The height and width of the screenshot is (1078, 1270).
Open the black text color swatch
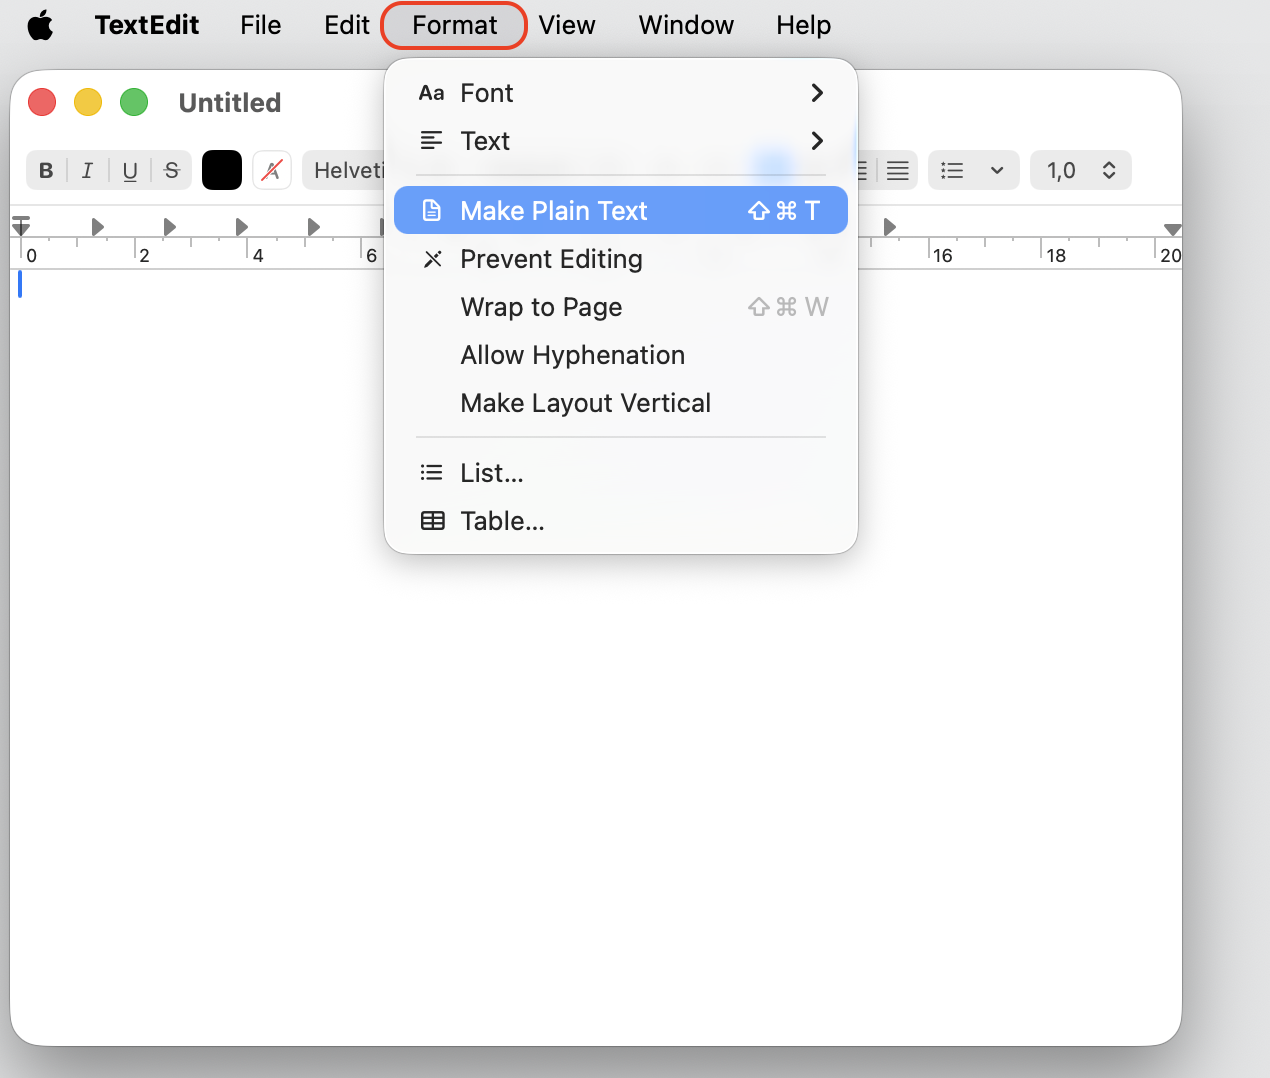tap(222, 170)
